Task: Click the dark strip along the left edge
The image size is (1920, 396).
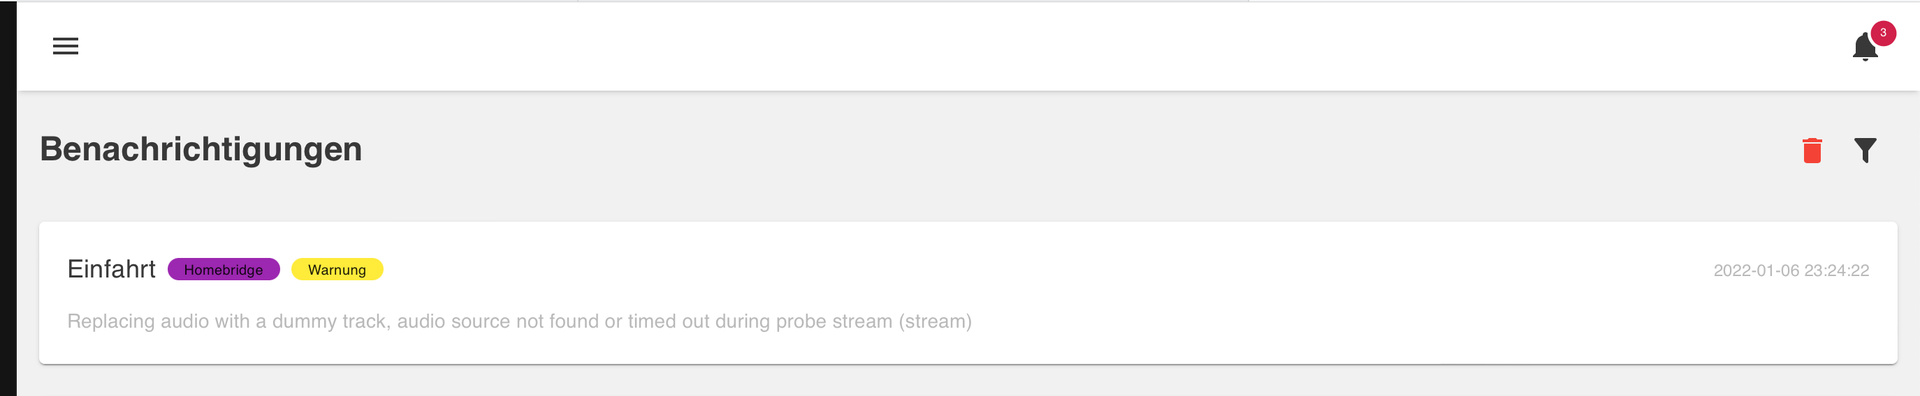Action: [8, 198]
